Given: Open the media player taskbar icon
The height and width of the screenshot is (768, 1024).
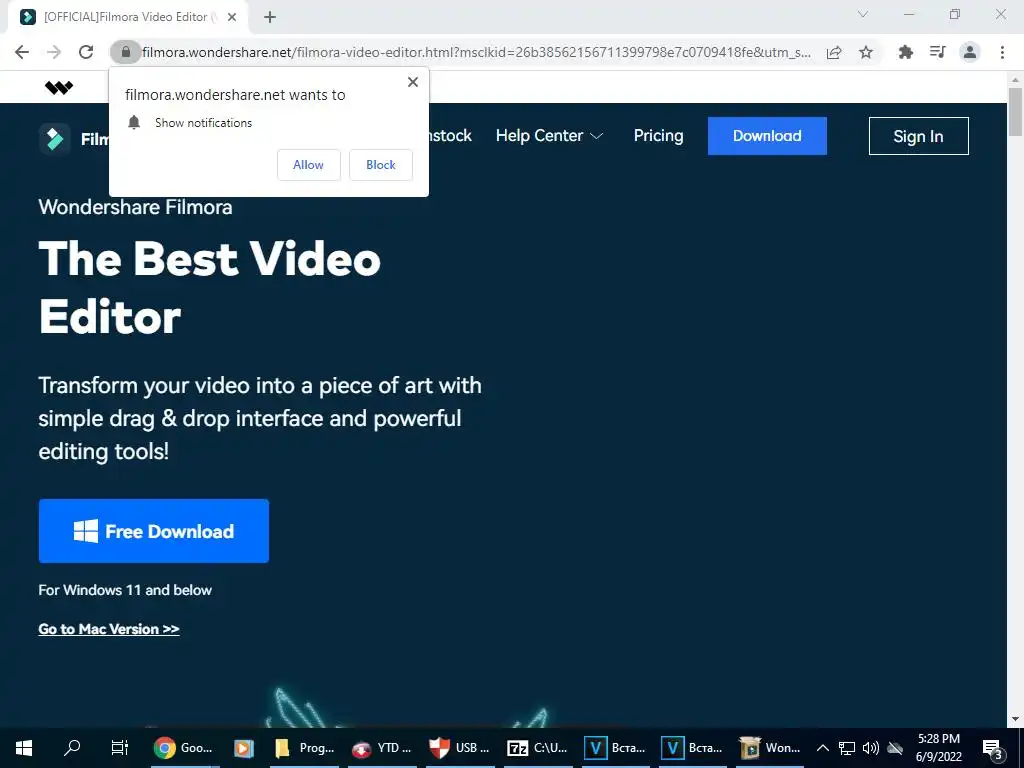Looking at the screenshot, I should (x=244, y=748).
